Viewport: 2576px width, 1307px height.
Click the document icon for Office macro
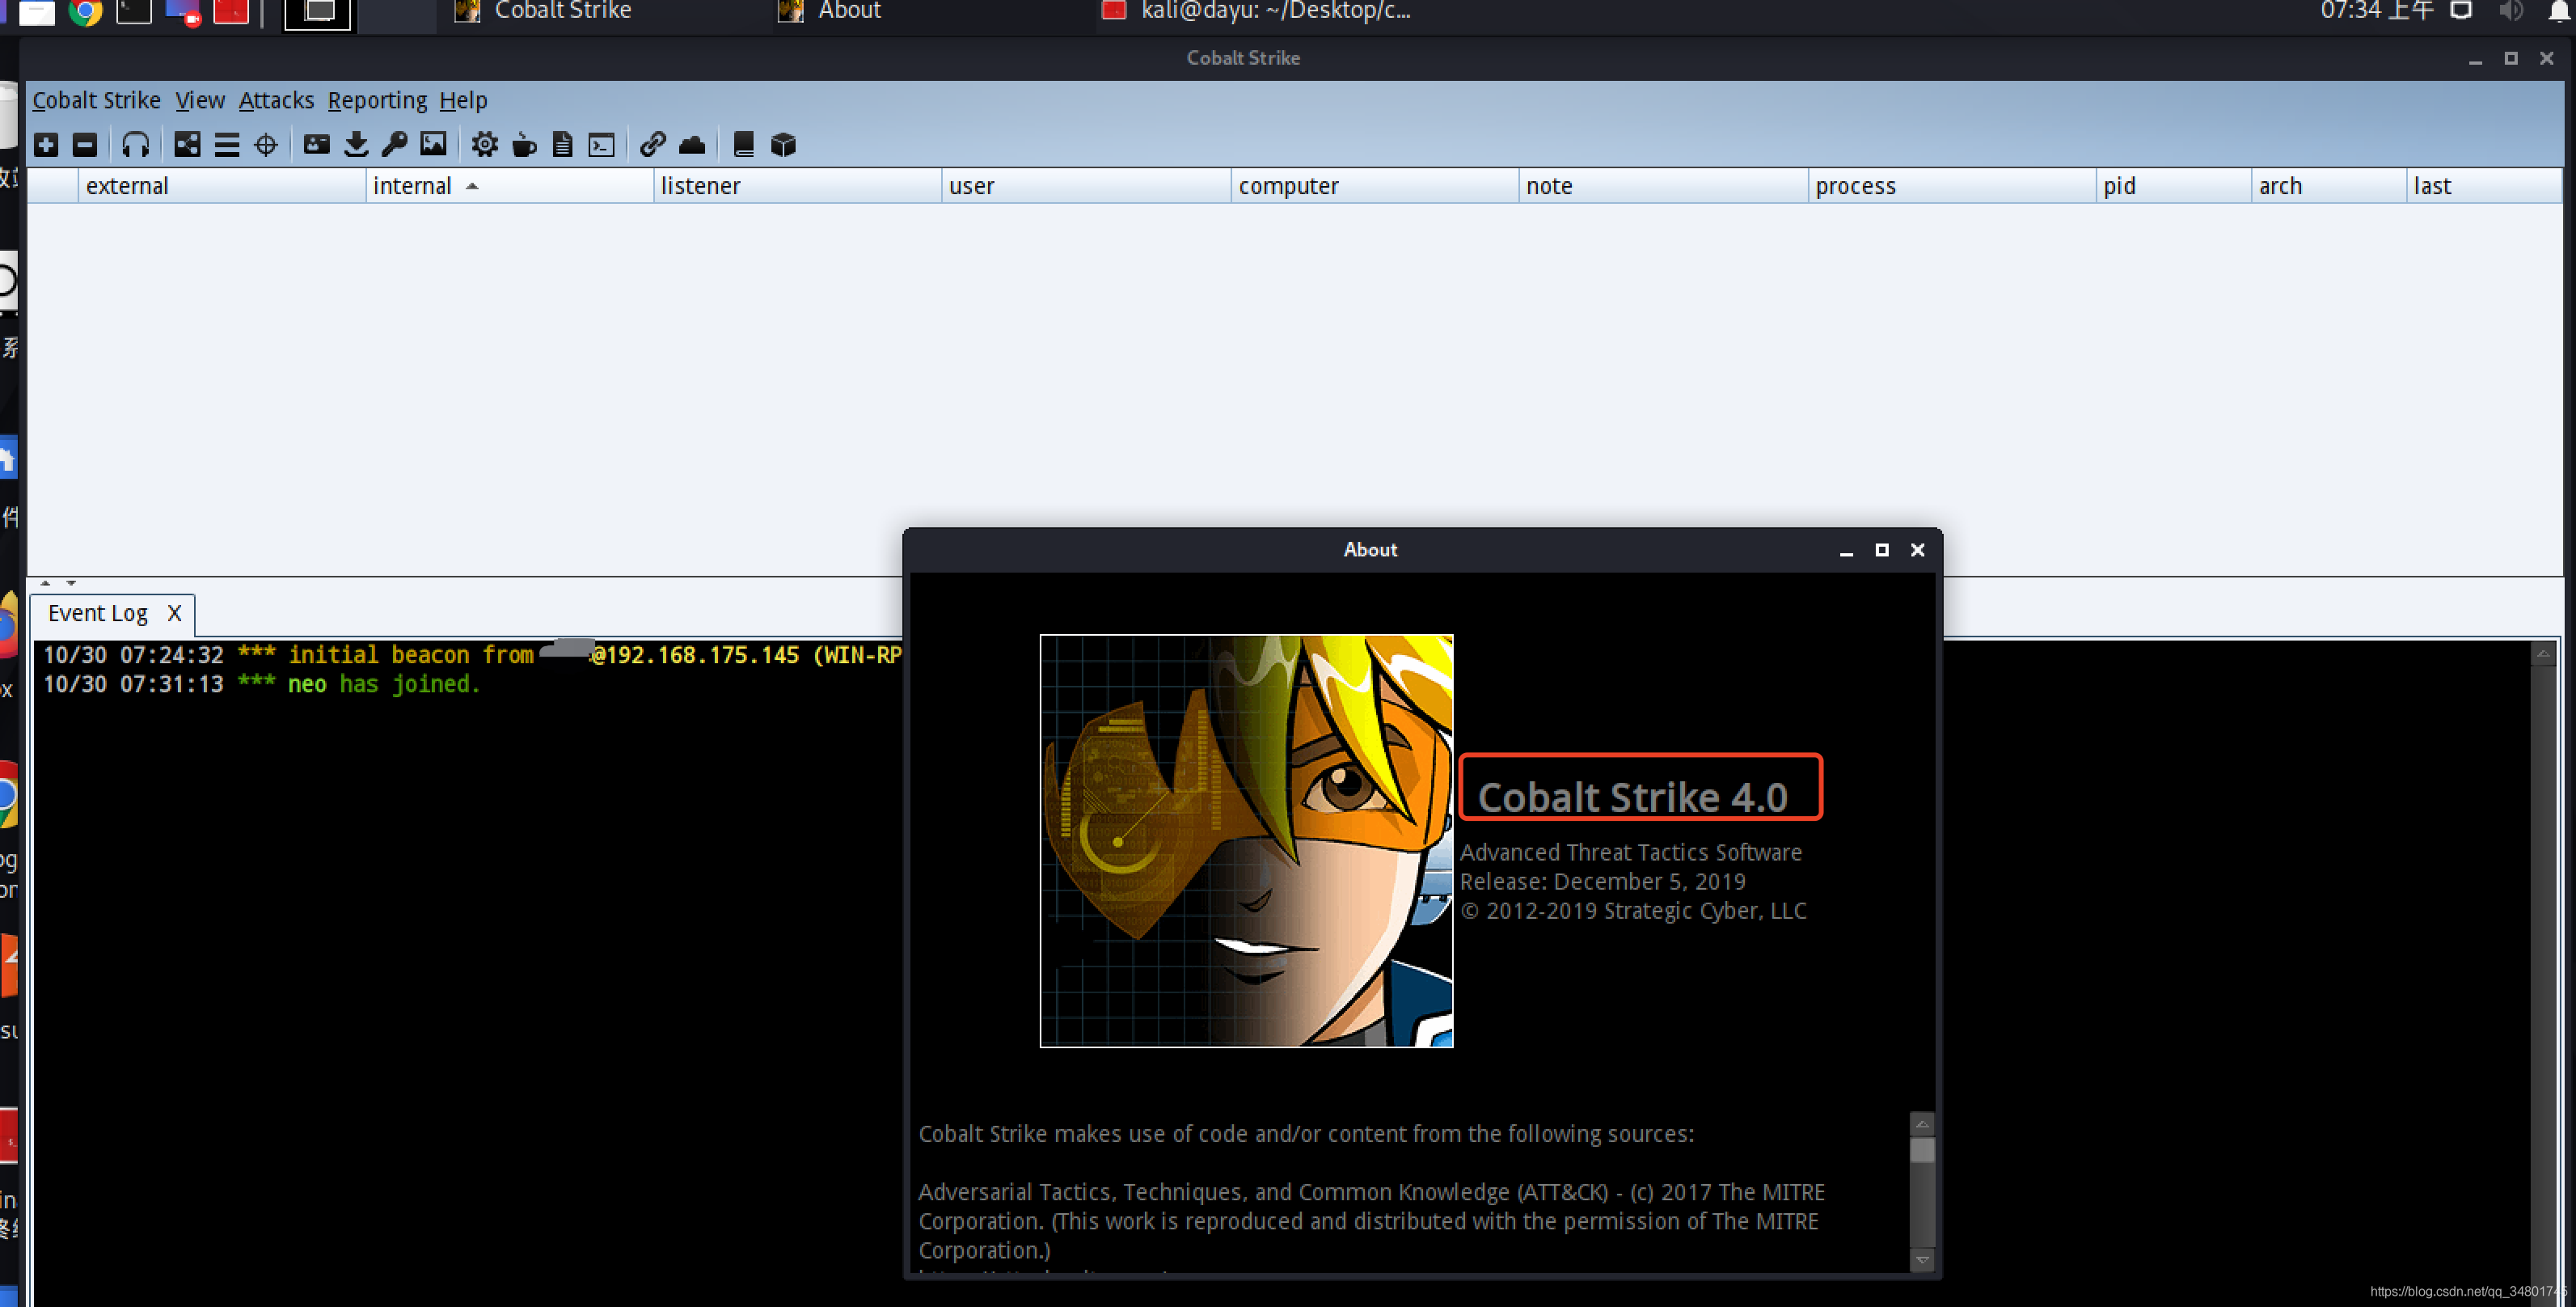click(563, 145)
